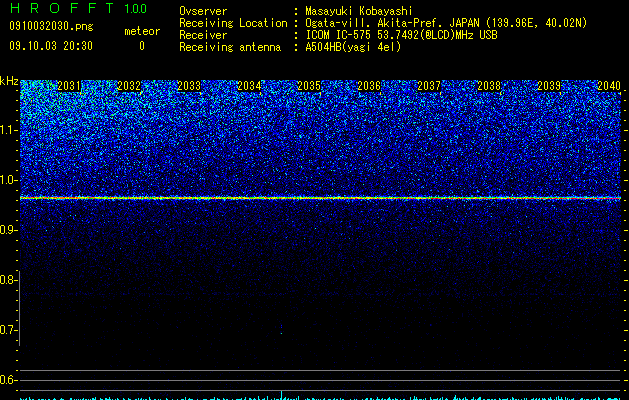The width and height of the screenshot is (629, 400).
Task: Click the meteor label text
Action: tap(142, 31)
